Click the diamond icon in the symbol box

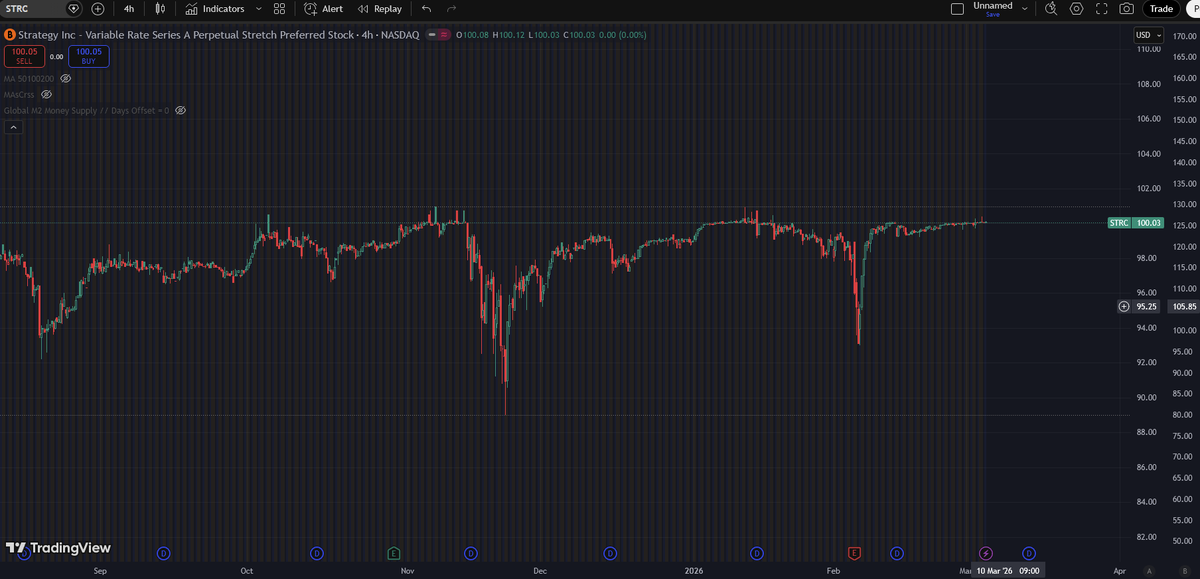pos(73,9)
